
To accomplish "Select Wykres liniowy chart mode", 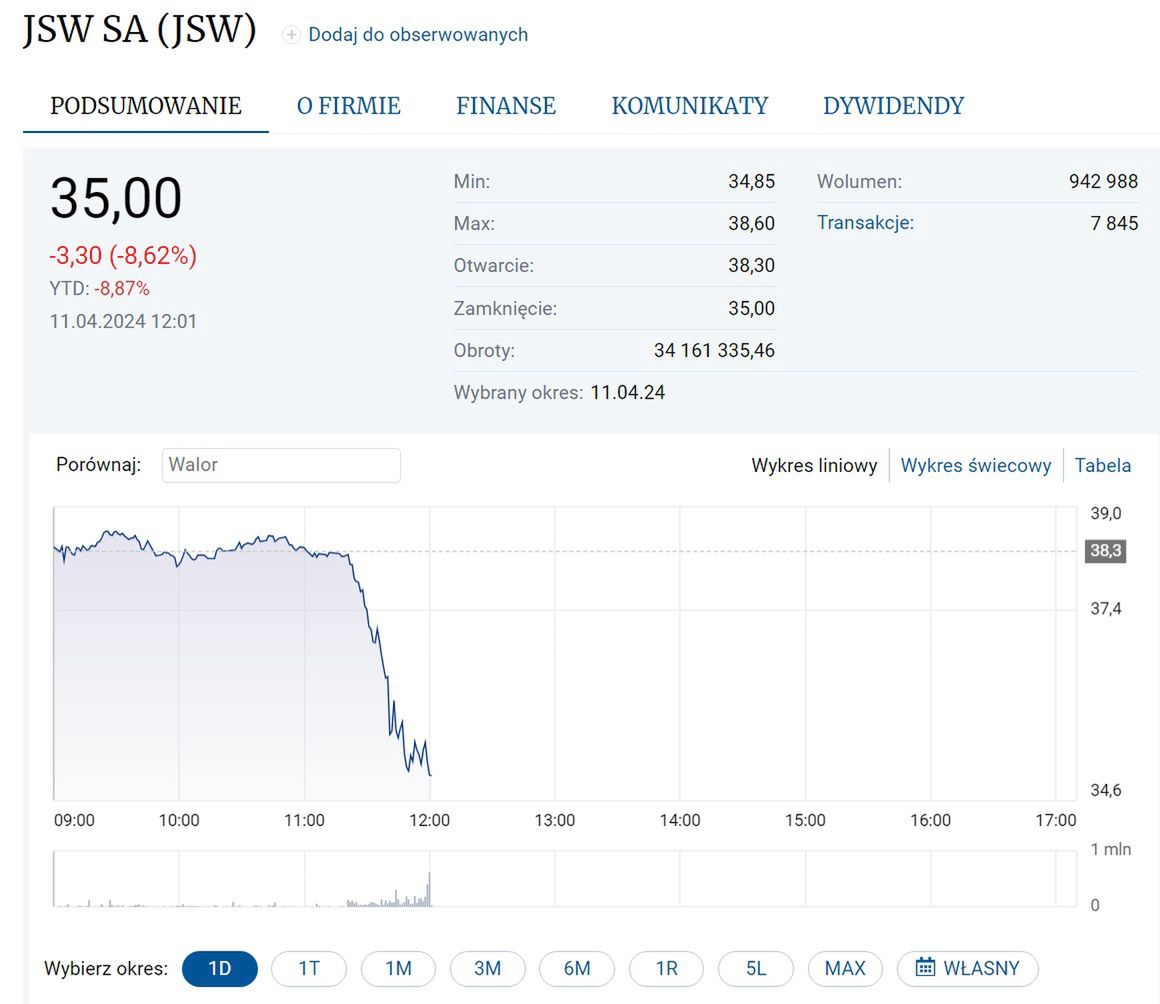I will point(814,465).
